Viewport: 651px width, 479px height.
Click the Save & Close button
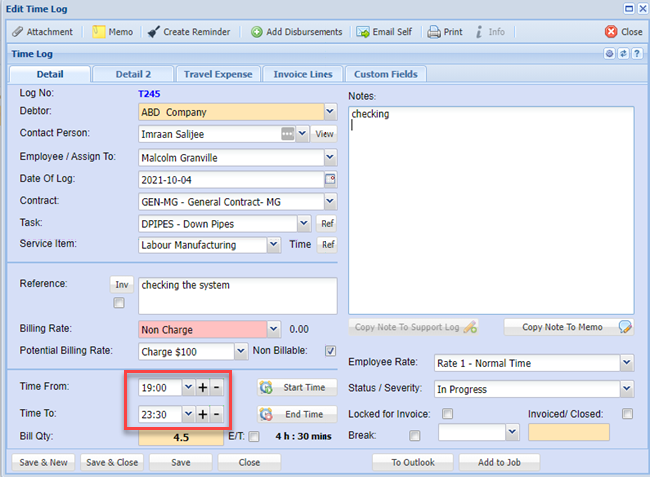(113, 462)
